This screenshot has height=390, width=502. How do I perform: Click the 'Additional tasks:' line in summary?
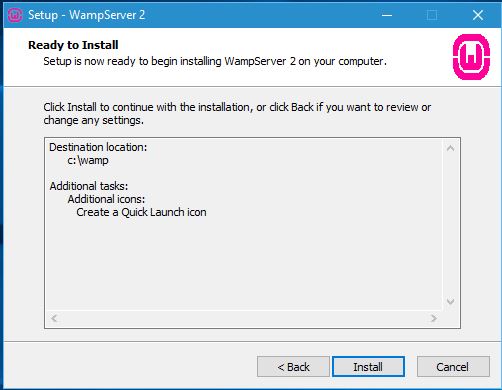[89, 186]
